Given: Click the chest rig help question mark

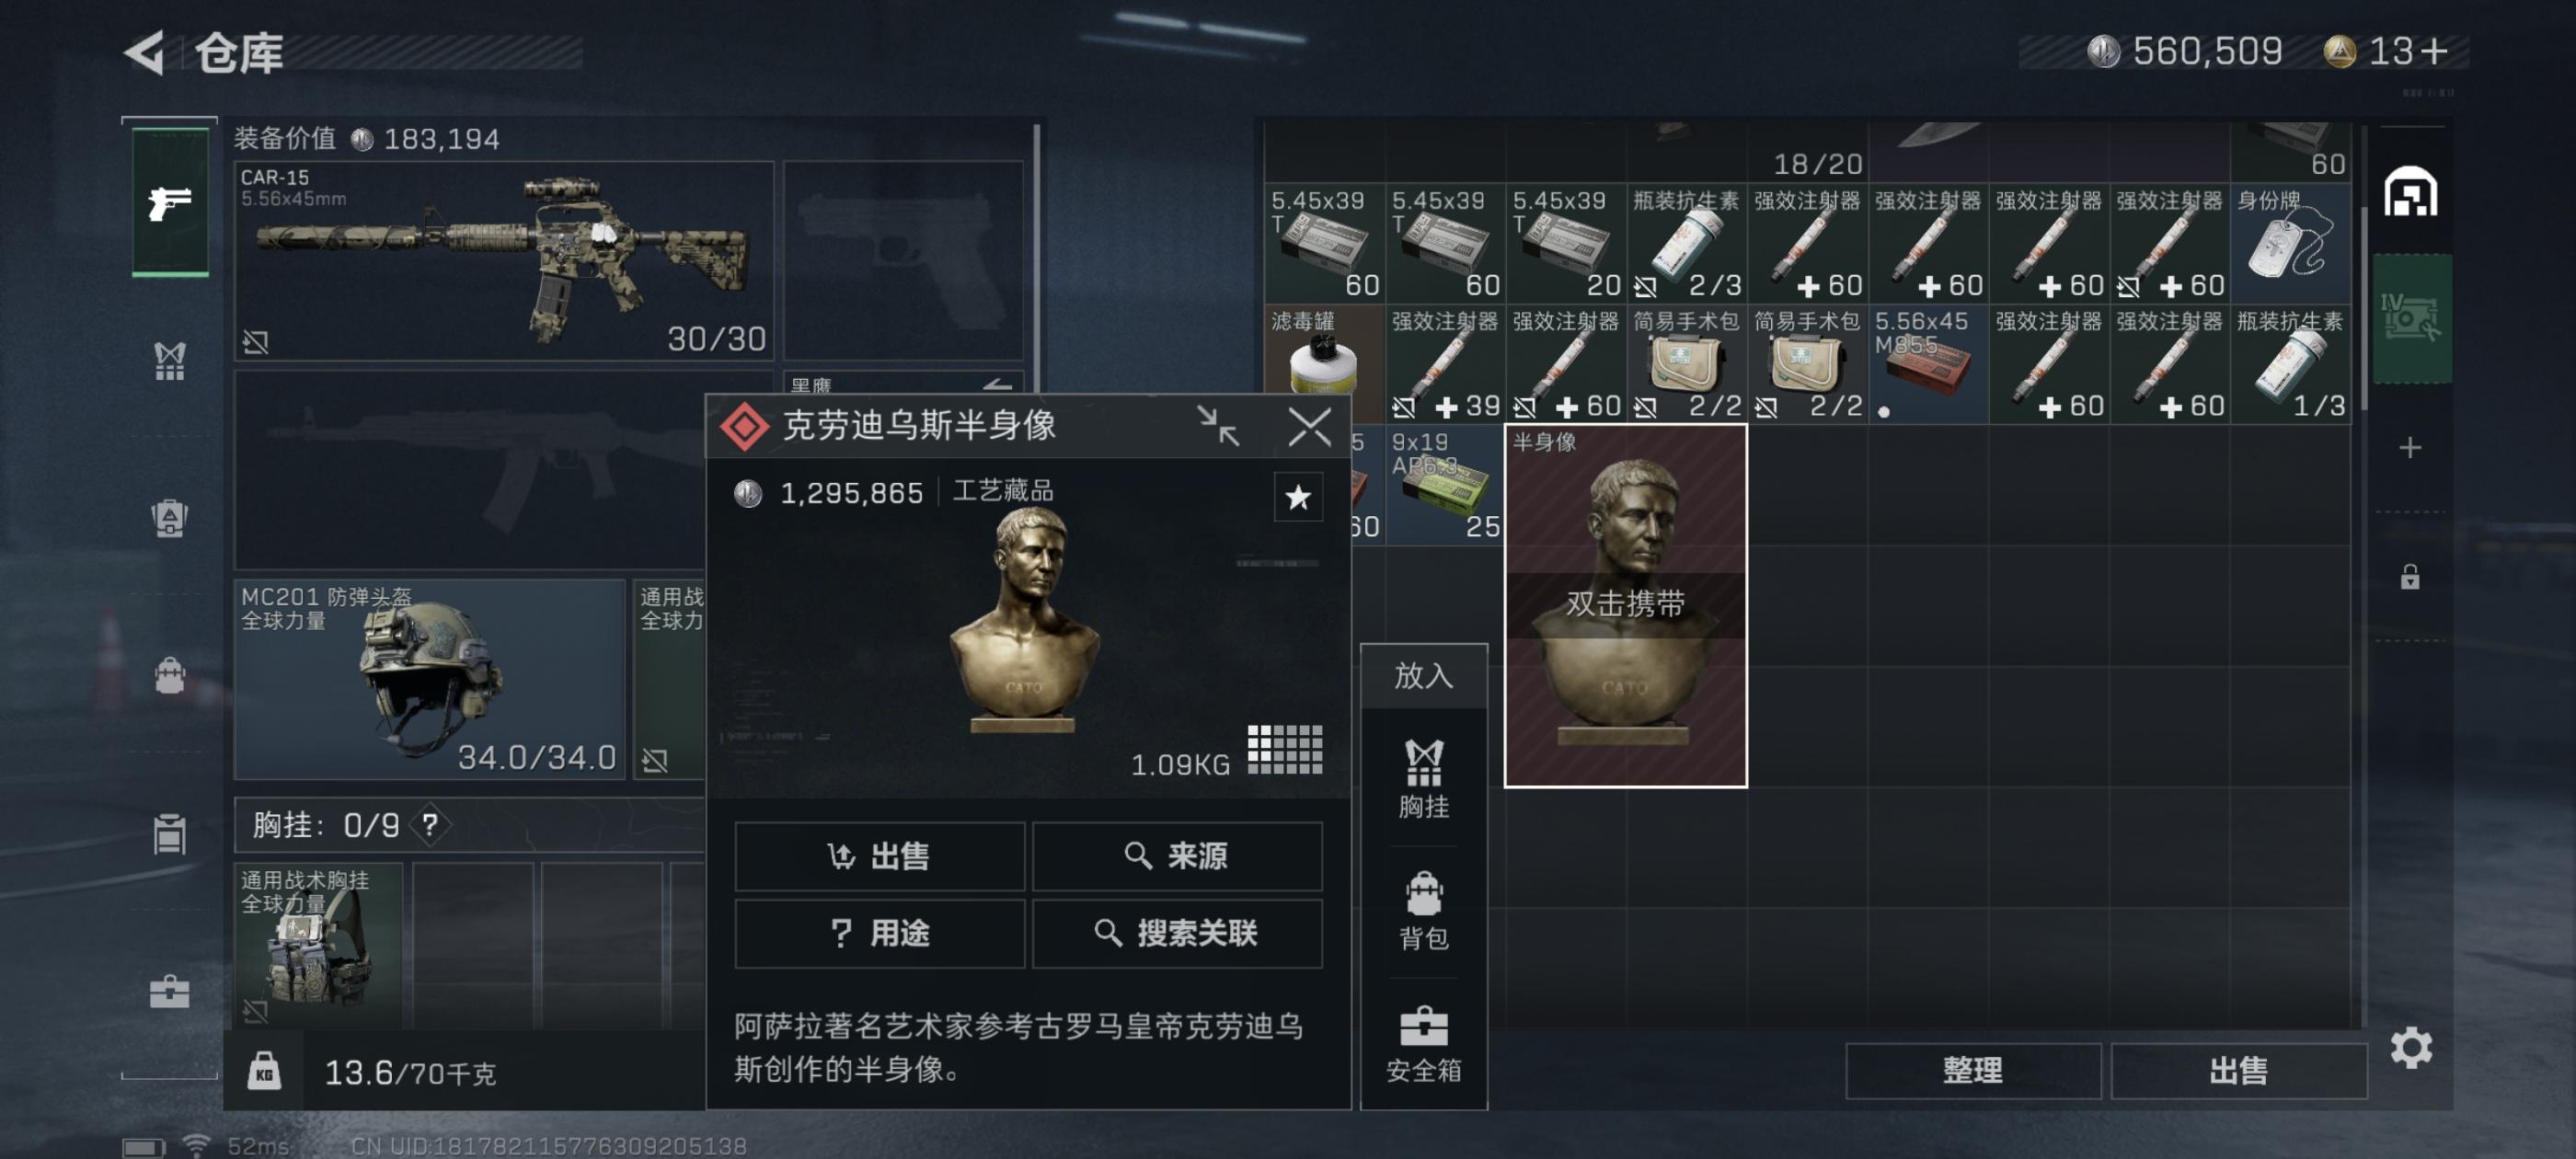Looking at the screenshot, I should [430, 825].
